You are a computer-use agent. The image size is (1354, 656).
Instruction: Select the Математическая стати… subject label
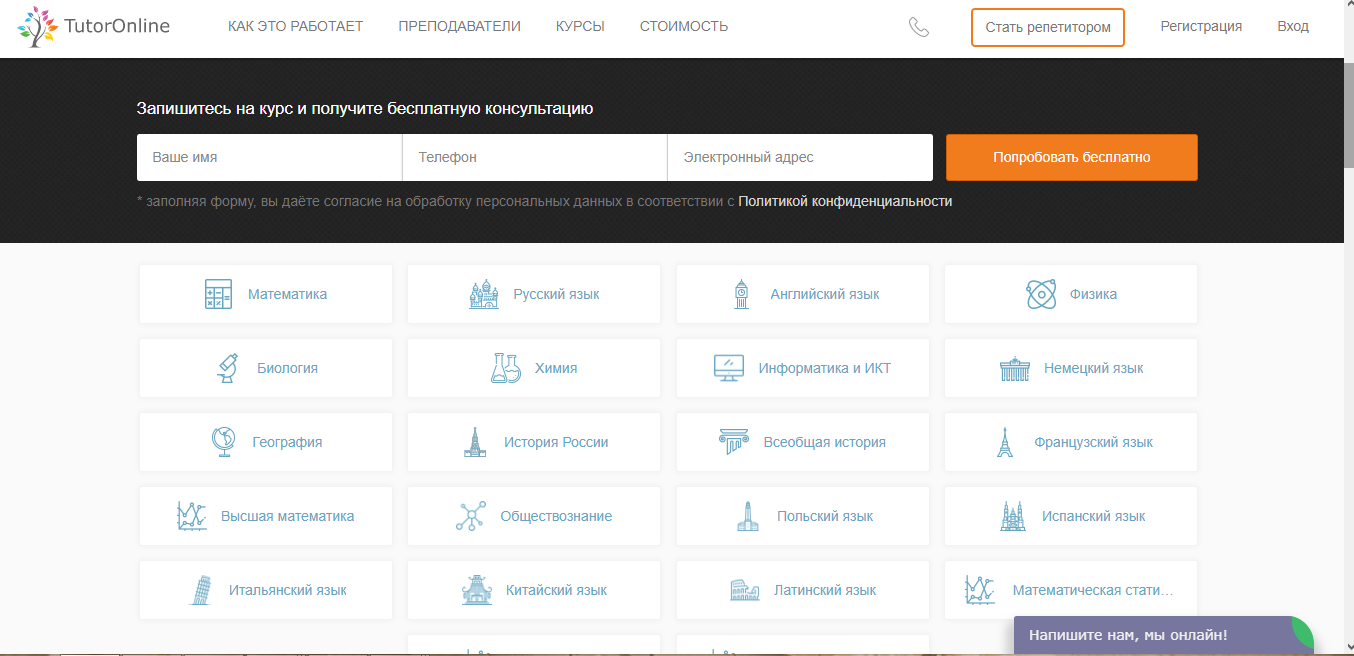pos(1093,590)
